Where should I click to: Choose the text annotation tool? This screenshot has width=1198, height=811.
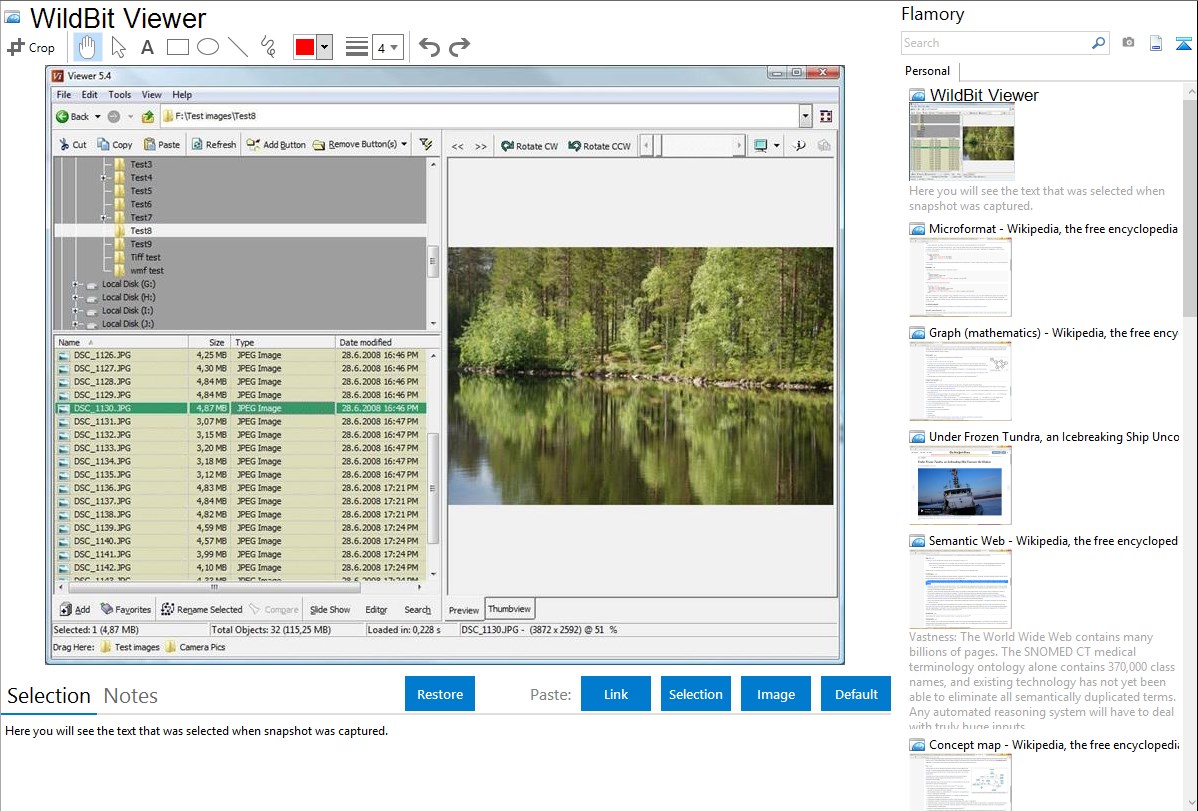coord(147,47)
